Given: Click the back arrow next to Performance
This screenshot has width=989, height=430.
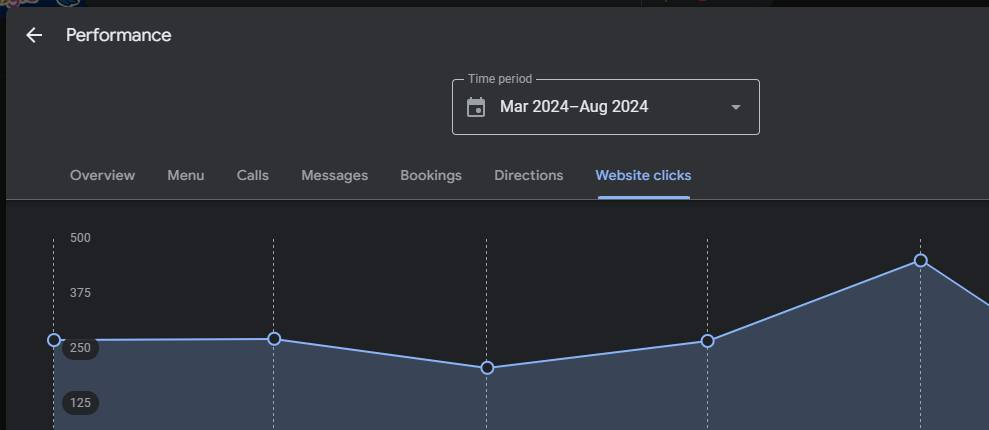Looking at the screenshot, I should coord(34,35).
